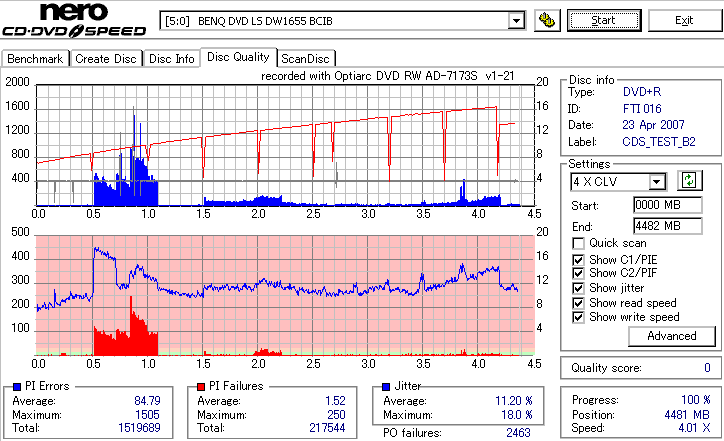724x441 pixels.
Task: Click the disc type value DVD+R
Action: point(642,92)
